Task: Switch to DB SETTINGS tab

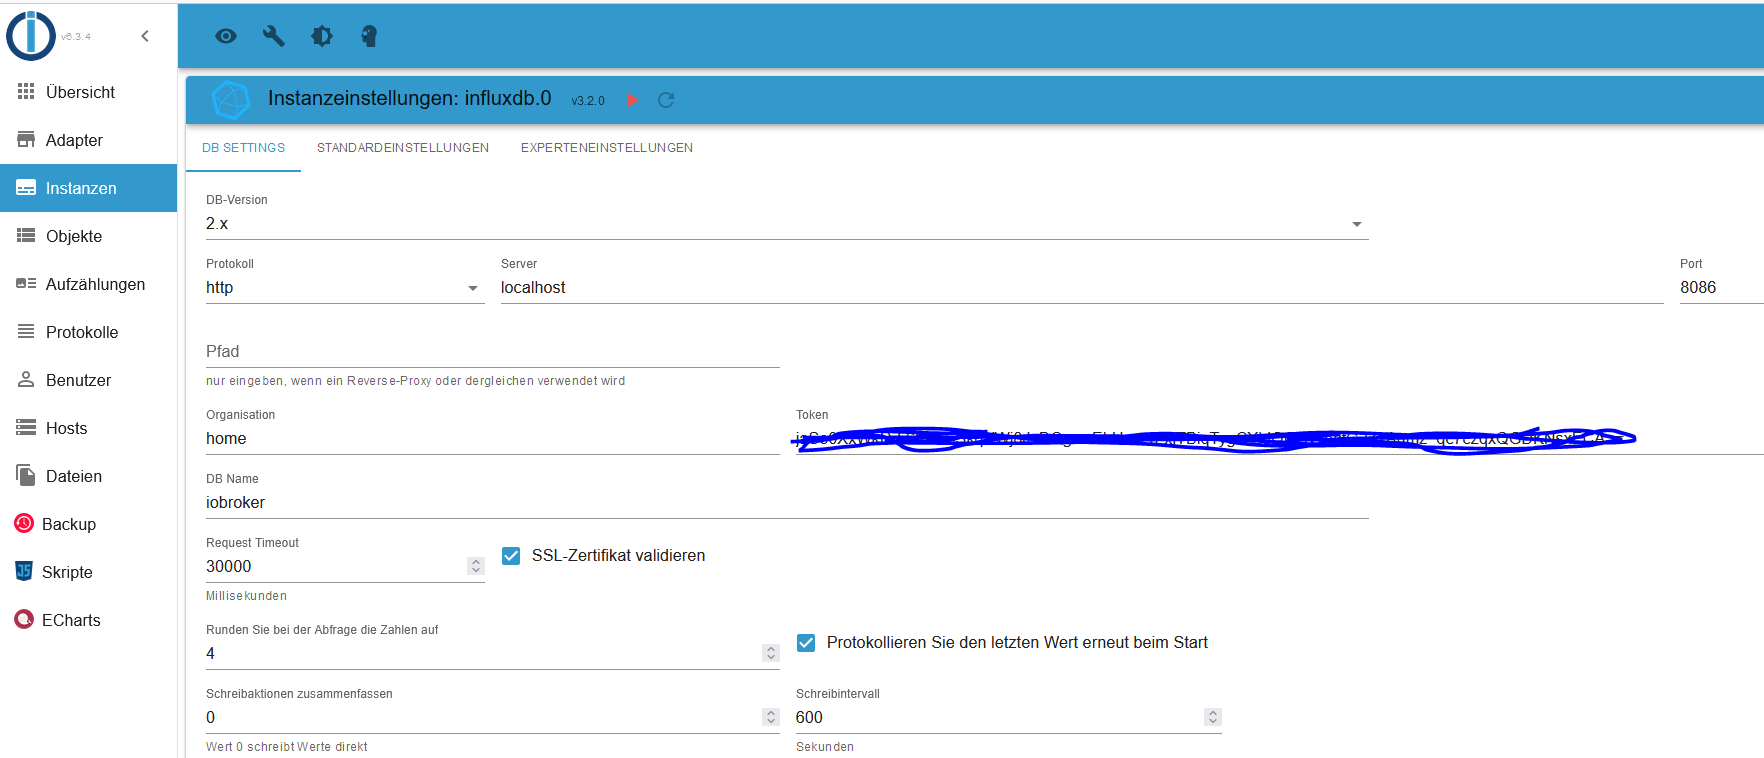Action: [243, 148]
